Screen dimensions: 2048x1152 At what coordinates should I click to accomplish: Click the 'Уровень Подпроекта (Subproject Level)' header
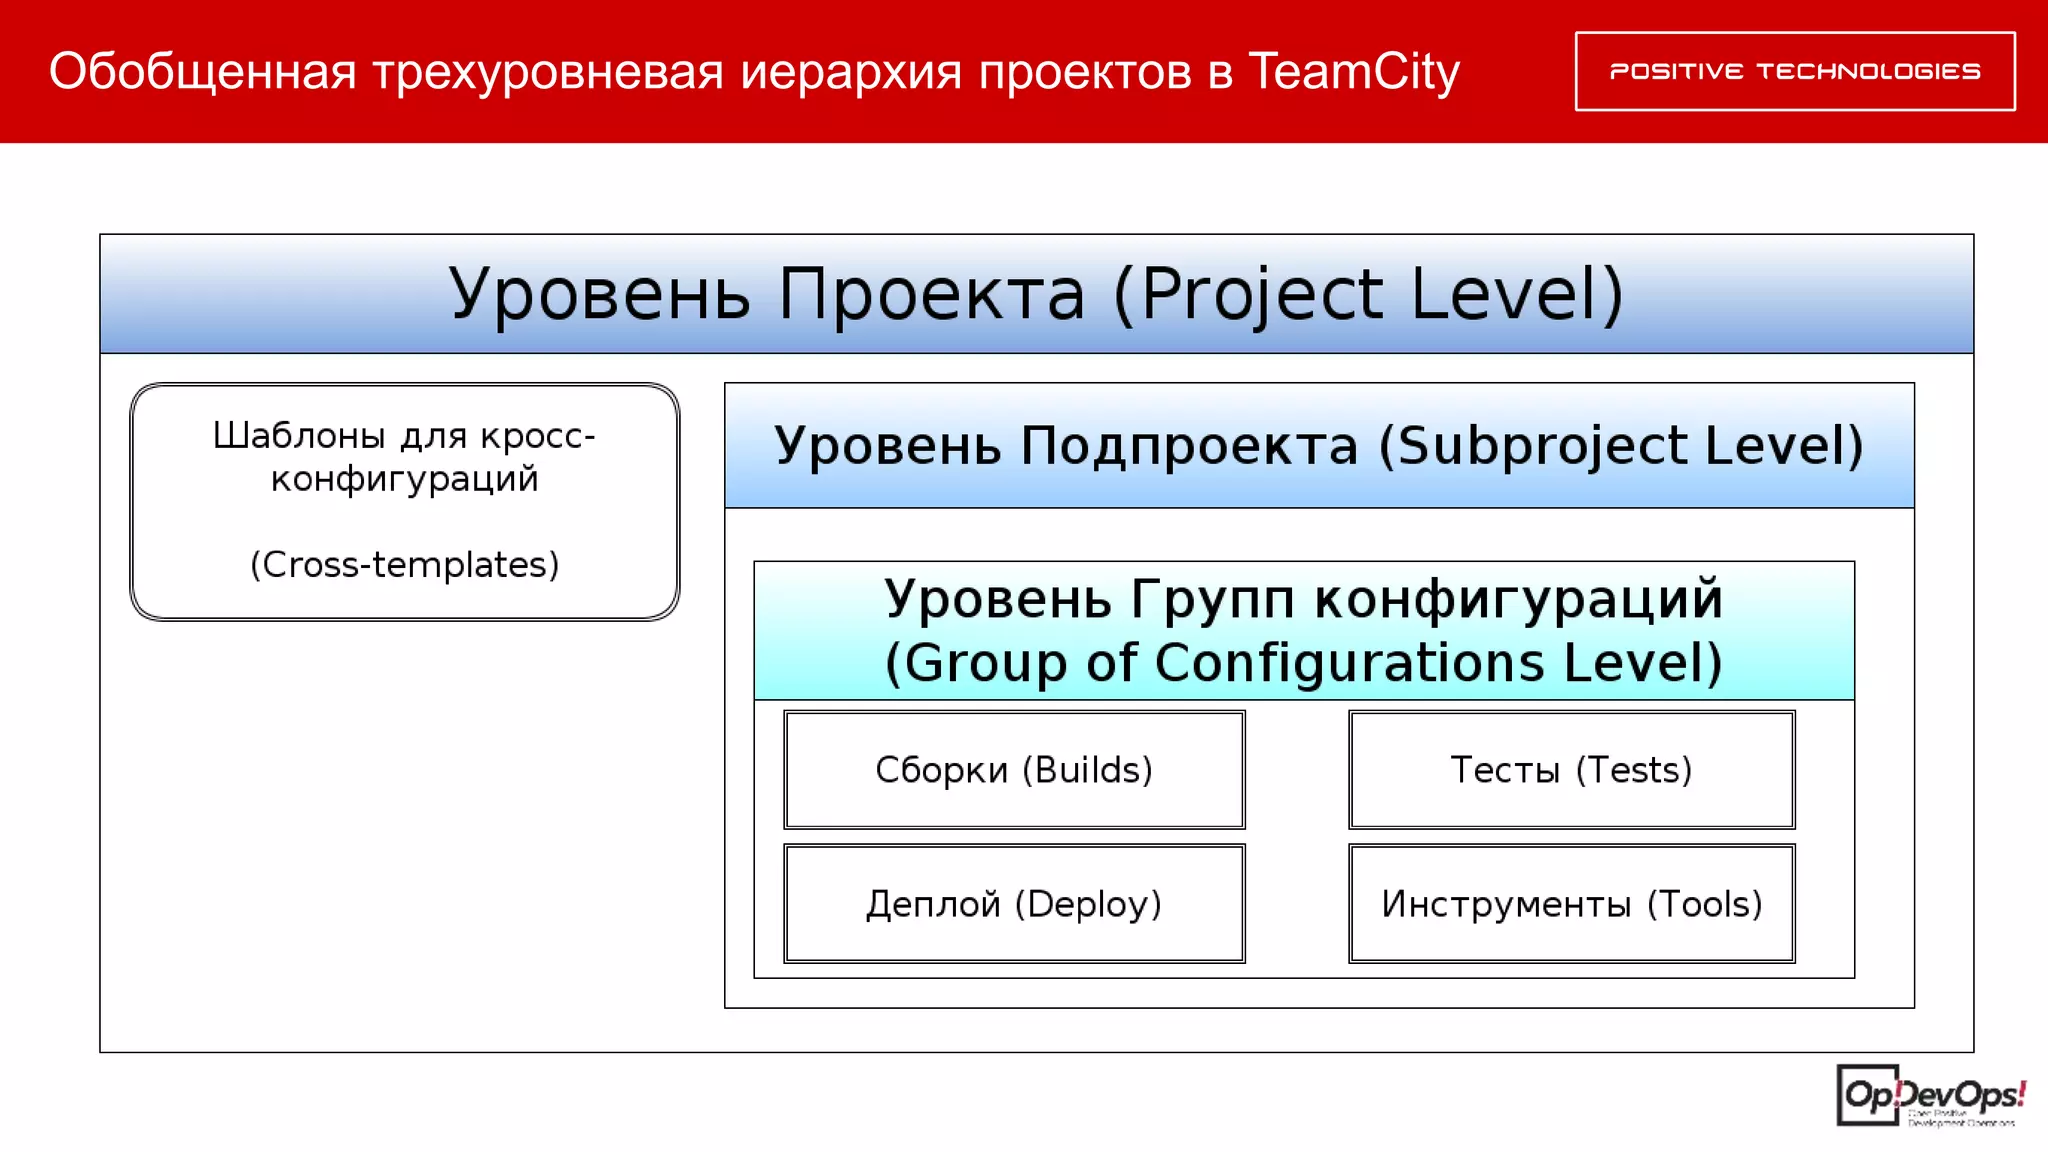(1319, 446)
